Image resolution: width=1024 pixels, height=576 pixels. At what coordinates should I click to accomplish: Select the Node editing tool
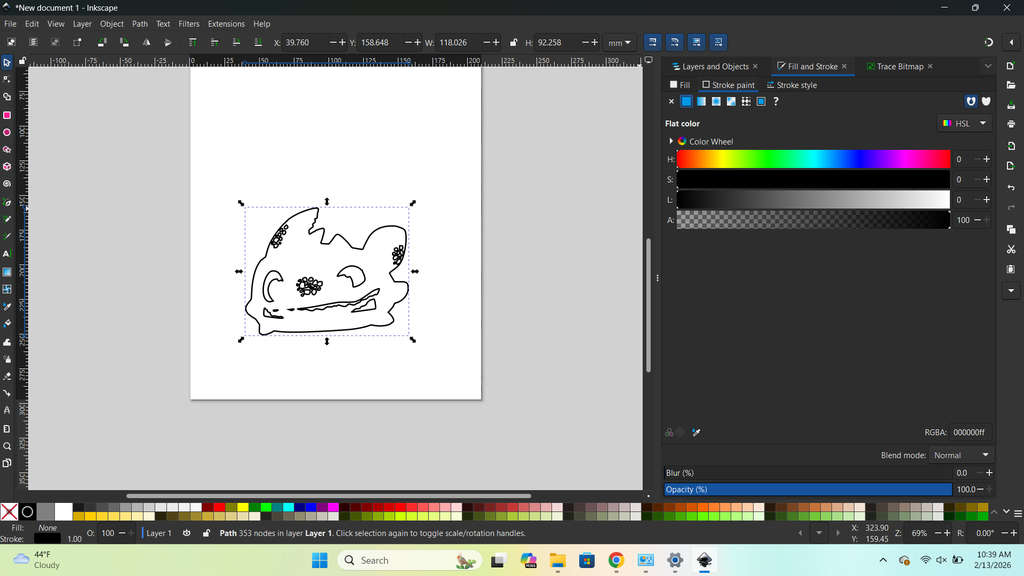click(x=7, y=79)
